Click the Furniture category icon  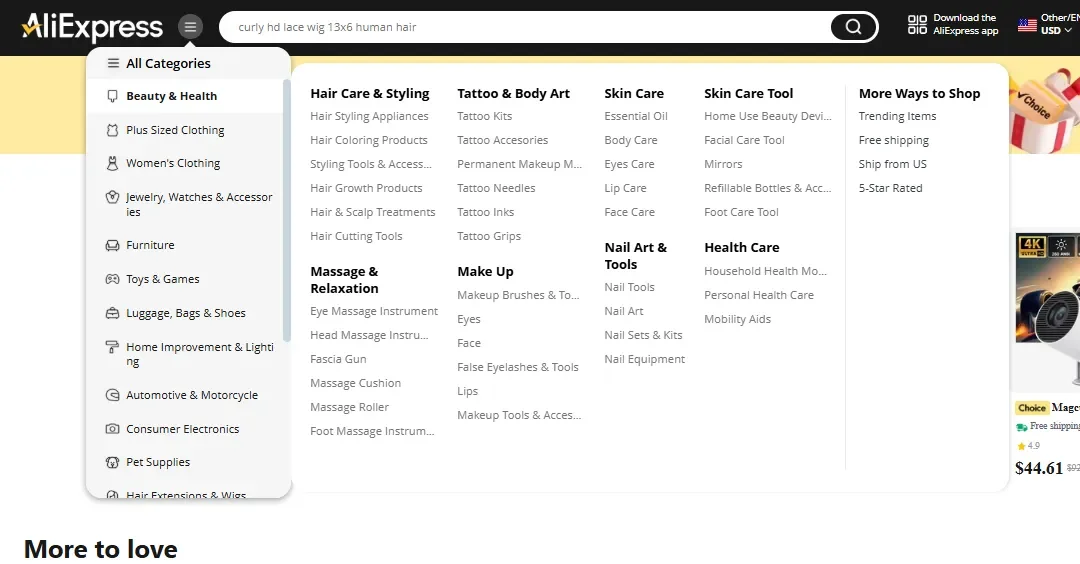coord(113,245)
